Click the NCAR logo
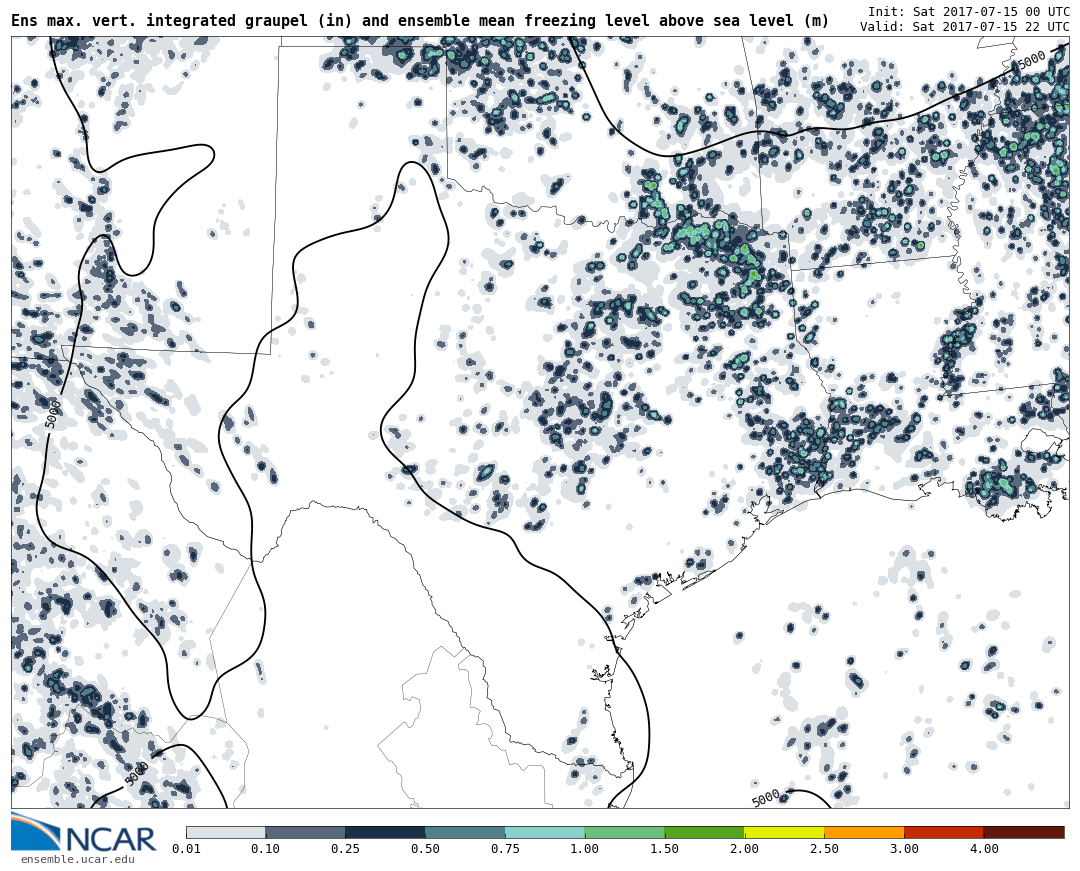 coord(84,833)
